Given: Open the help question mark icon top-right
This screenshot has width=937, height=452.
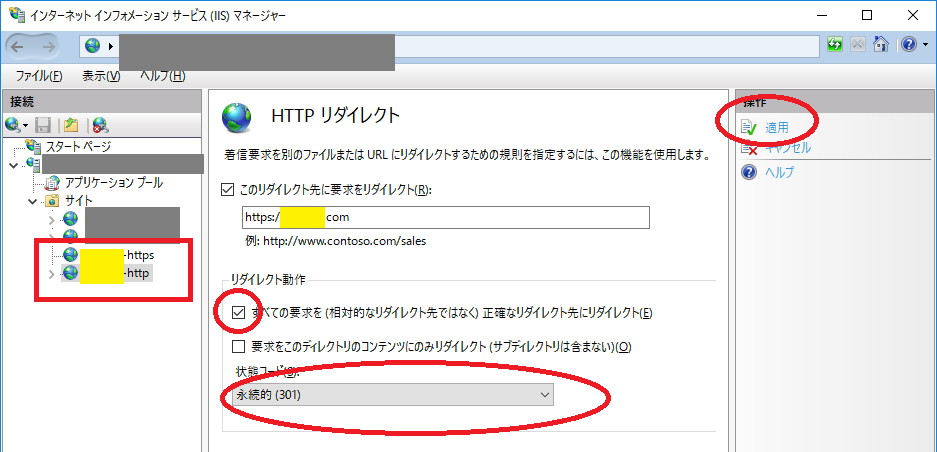Looking at the screenshot, I should (907, 45).
